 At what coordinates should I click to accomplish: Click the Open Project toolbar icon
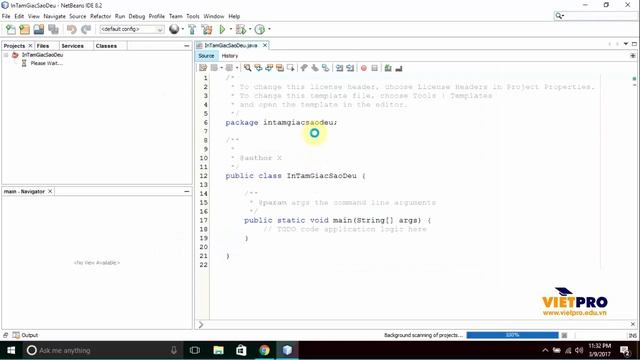[39, 29]
